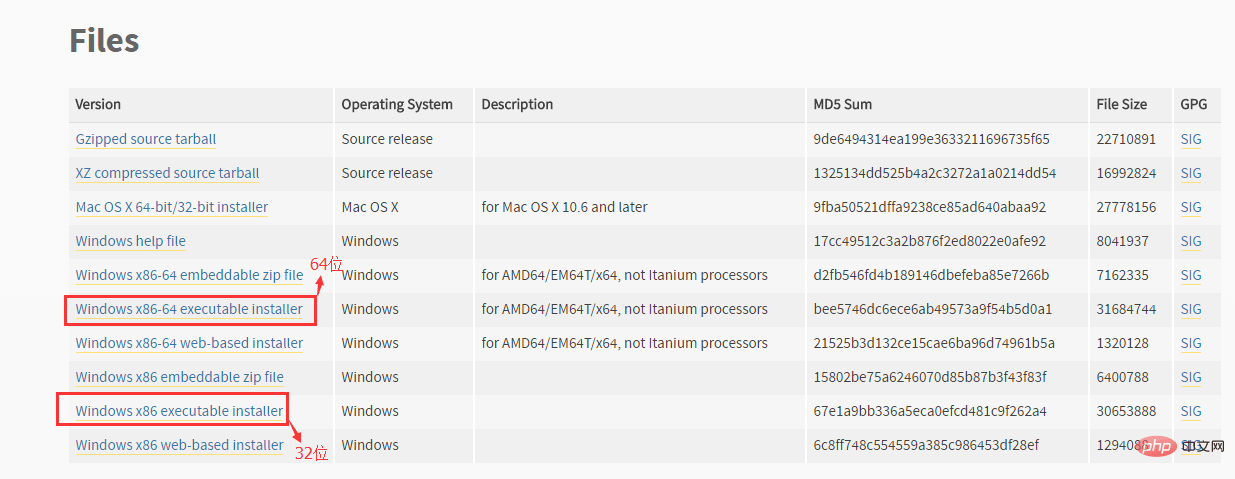The height and width of the screenshot is (479, 1235).
Task: Download Windows x86-64 embeddable zip file
Action: pyautogui.click(x=189, y=275)
